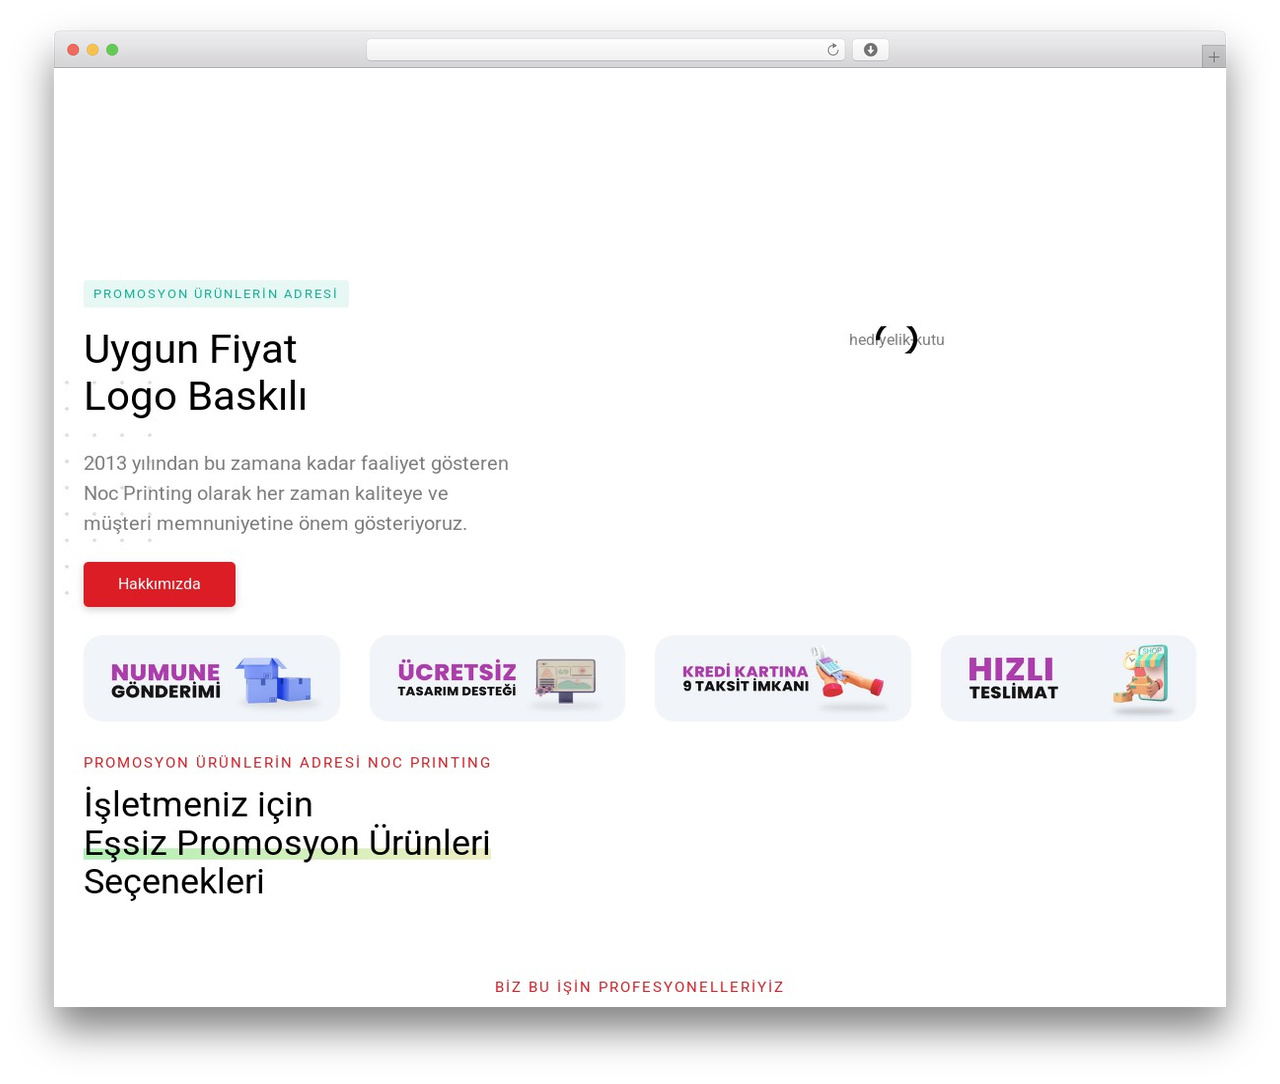Screen dimensions: 1280x1084
Task: Click the shop delivery icon in Hızlı Teslimat
Action: coord(1142,675)
